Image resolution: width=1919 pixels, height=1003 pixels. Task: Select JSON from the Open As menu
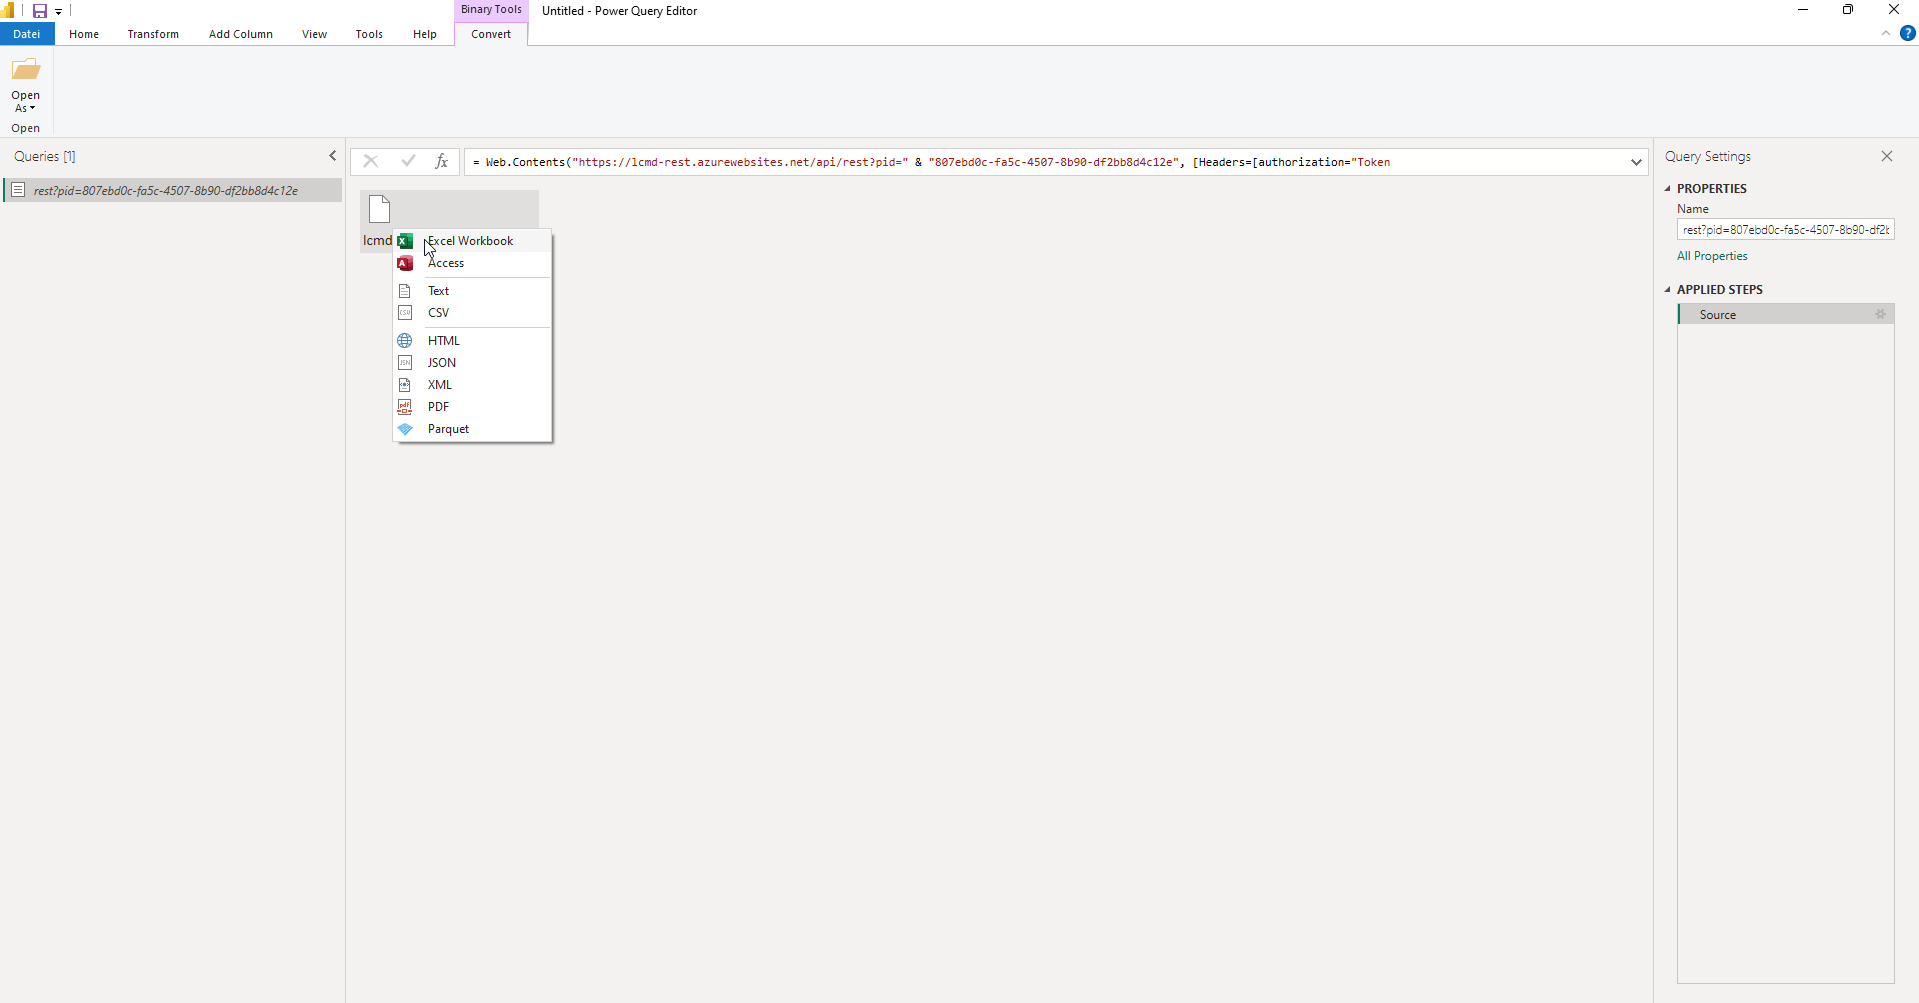[441, 363]
